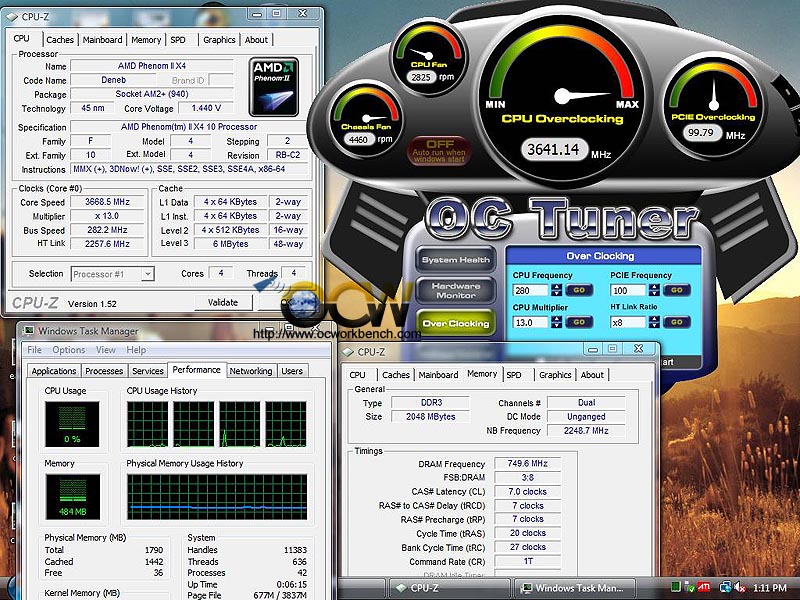Click the CPU Fan gauge in OC Tuner
This screenshot has width=800, height=600.
click(x=428, y=56)
